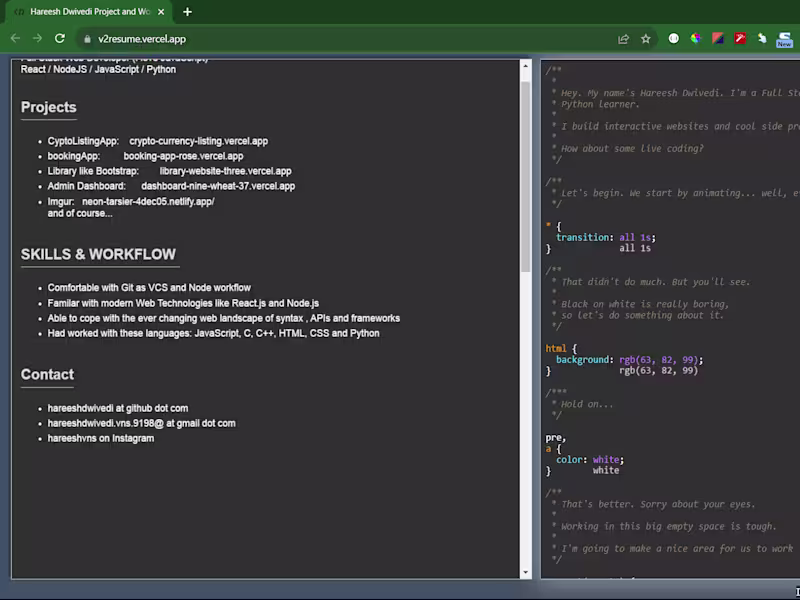Click the browser back arrow
This screenshot has width=800, height=600.
(x=15, y=39)
